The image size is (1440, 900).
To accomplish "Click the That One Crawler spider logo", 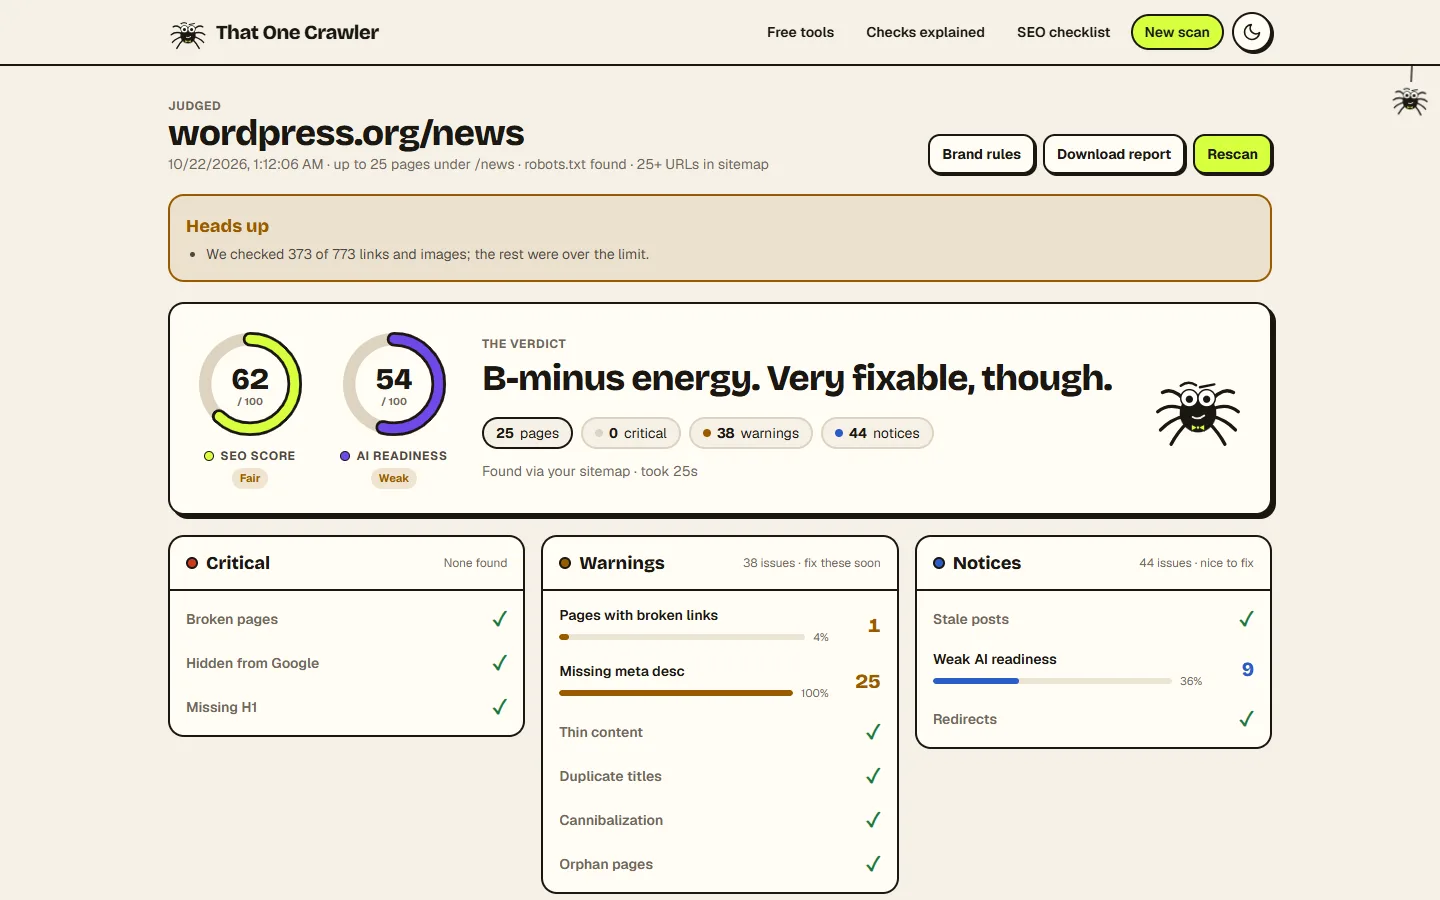I will 187,34.
